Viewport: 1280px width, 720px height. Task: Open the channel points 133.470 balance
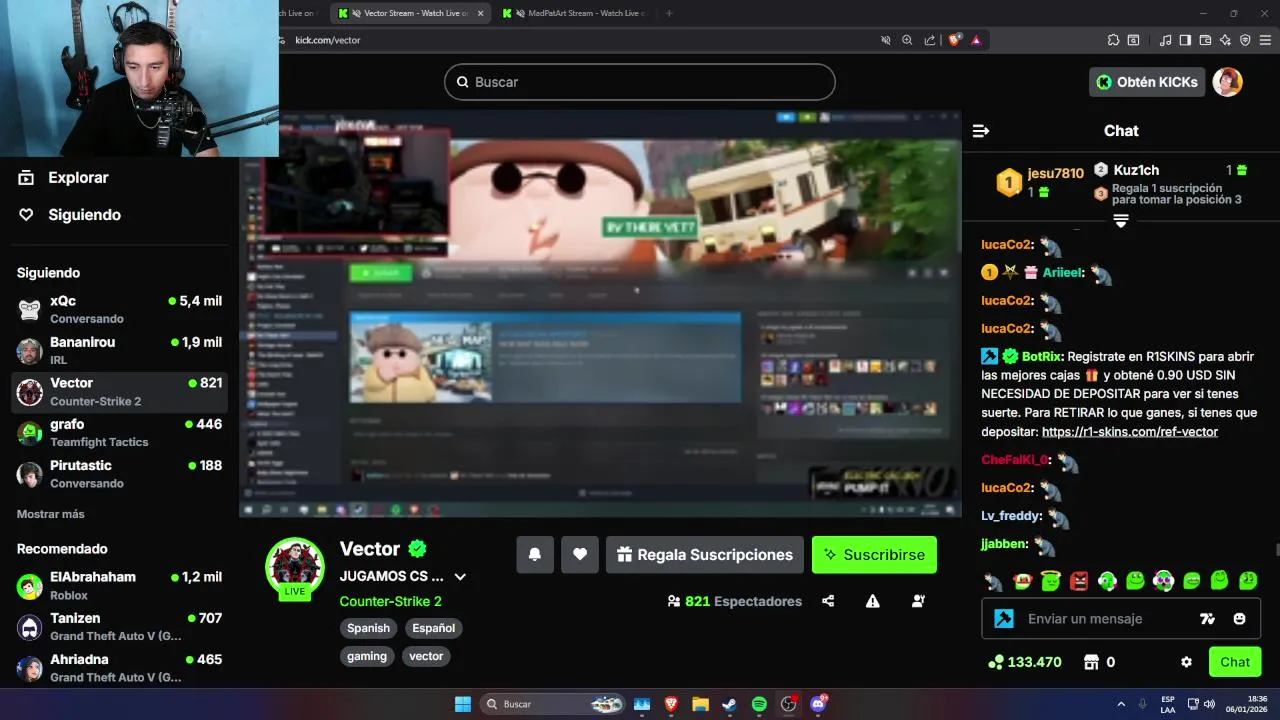1024,662
